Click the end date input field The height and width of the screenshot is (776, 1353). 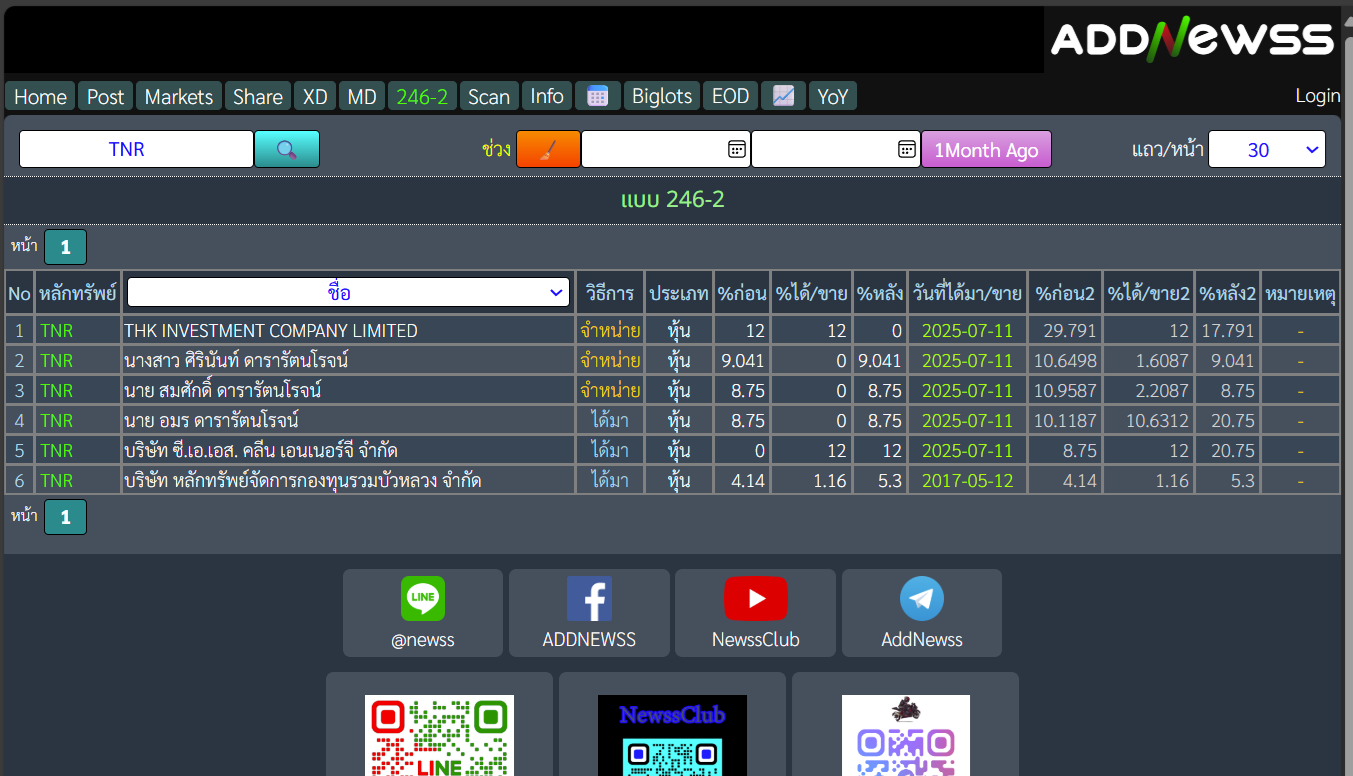click(x=835, y=149)
